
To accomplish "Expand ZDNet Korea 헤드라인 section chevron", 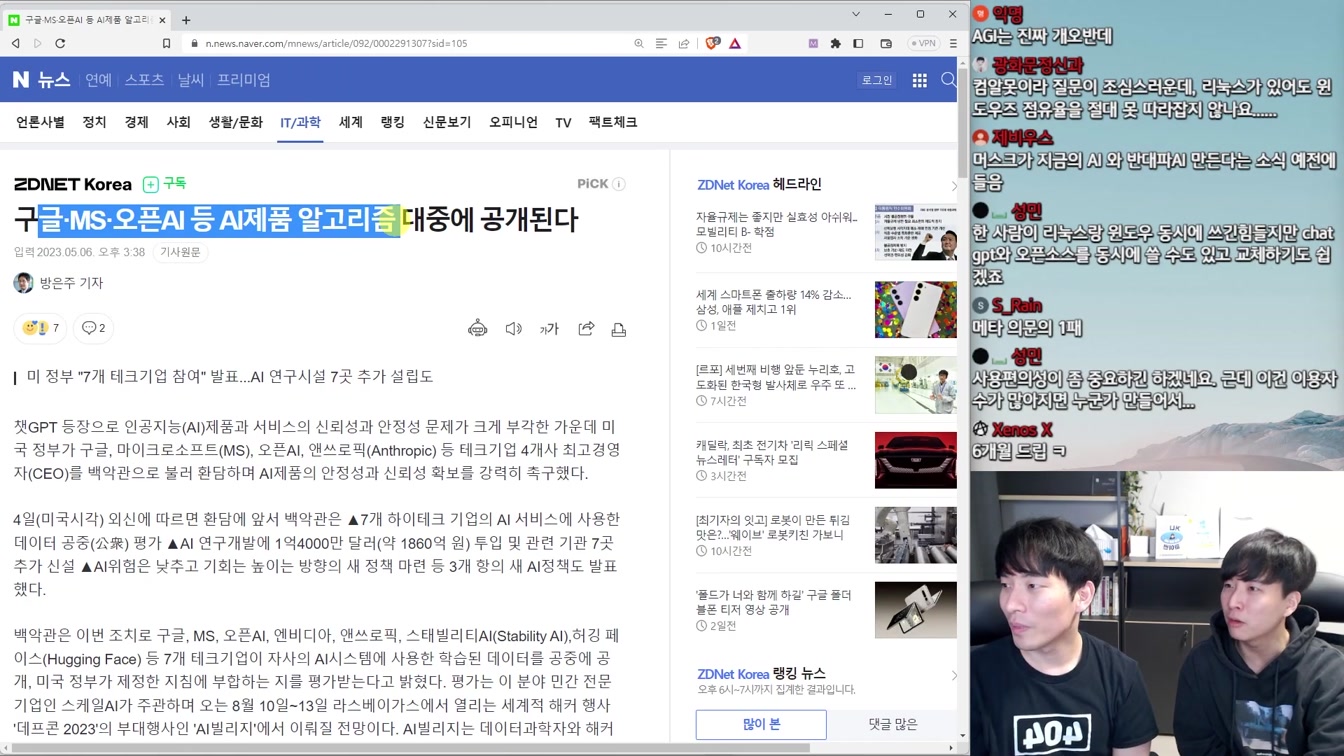I will point(953,185).
